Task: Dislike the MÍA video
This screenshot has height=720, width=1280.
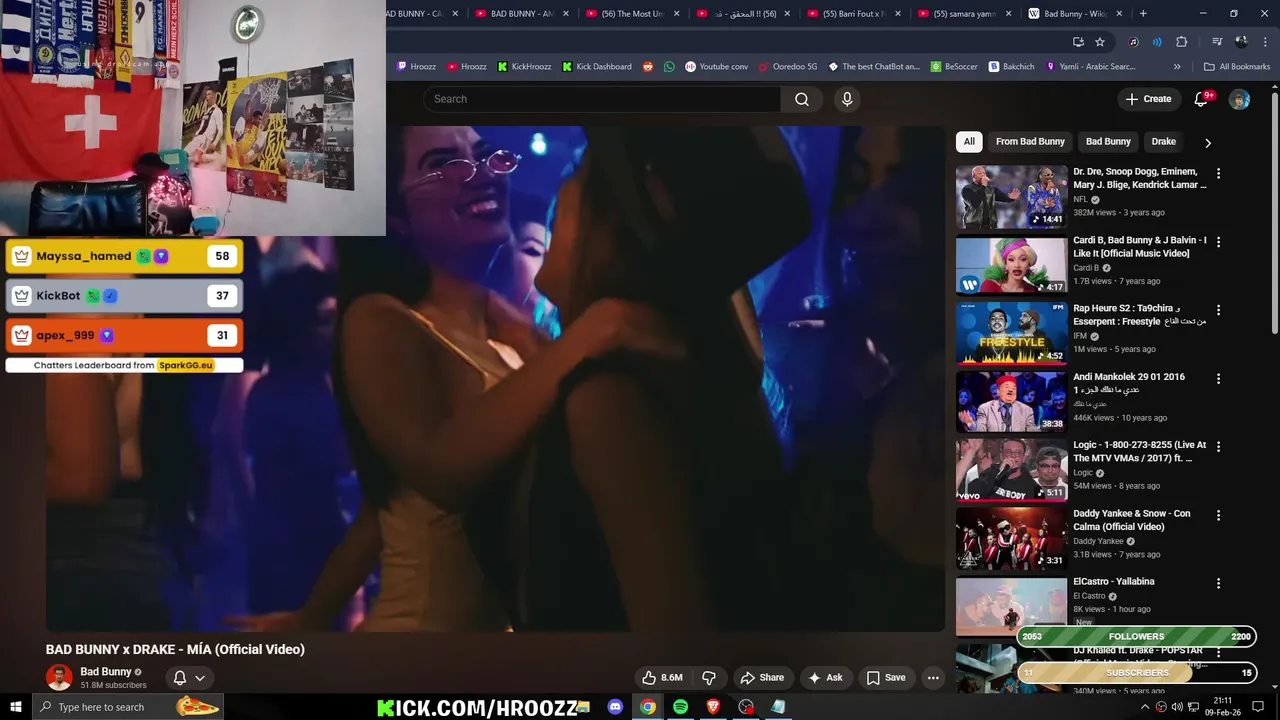Action: coord(709,677)
